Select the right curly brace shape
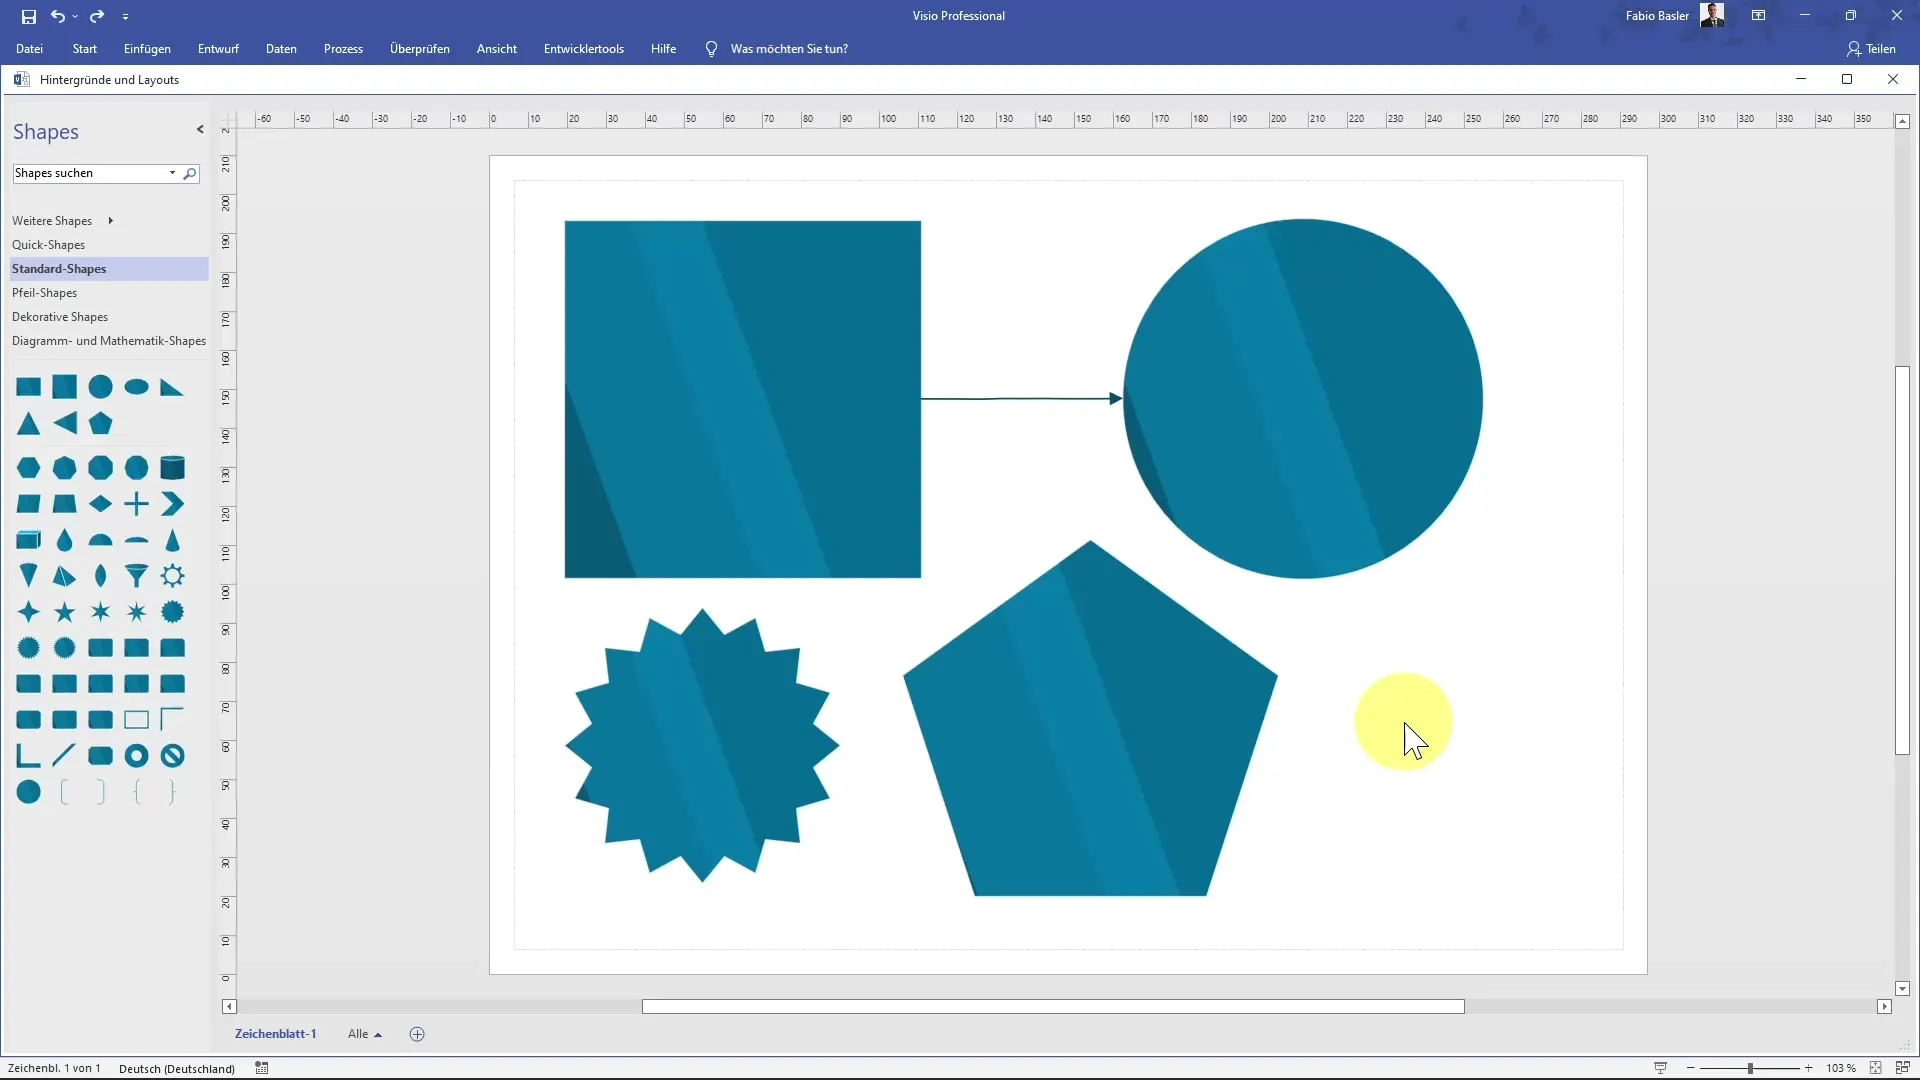Screen dimensions: 1920x1080 pyautogui.click(x=172, y=792)
